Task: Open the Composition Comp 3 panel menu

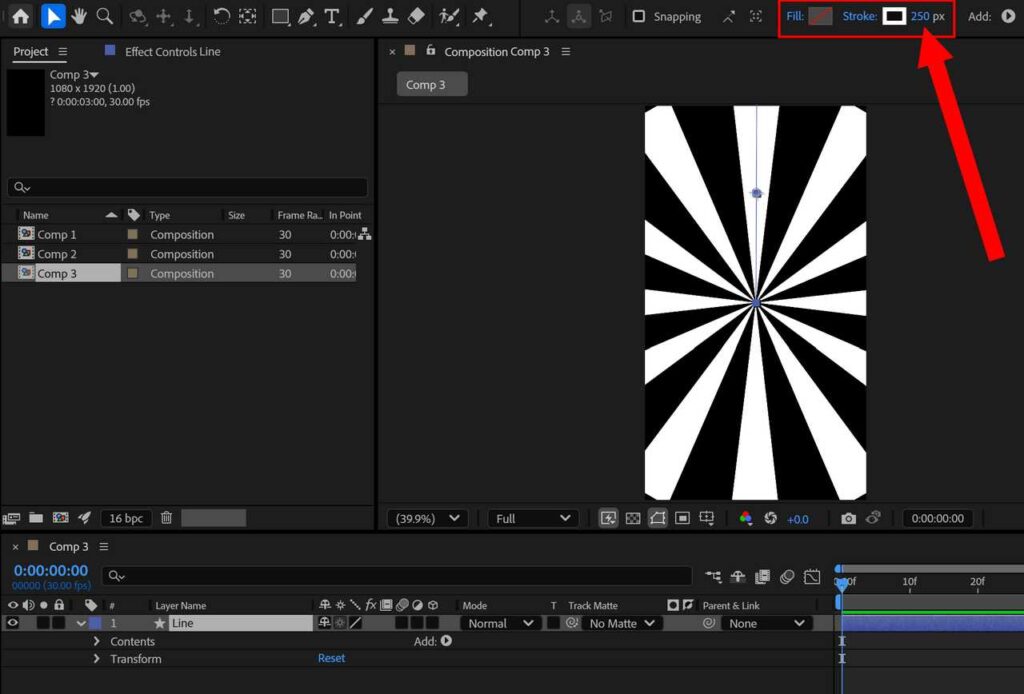Action: click(566, 52)
